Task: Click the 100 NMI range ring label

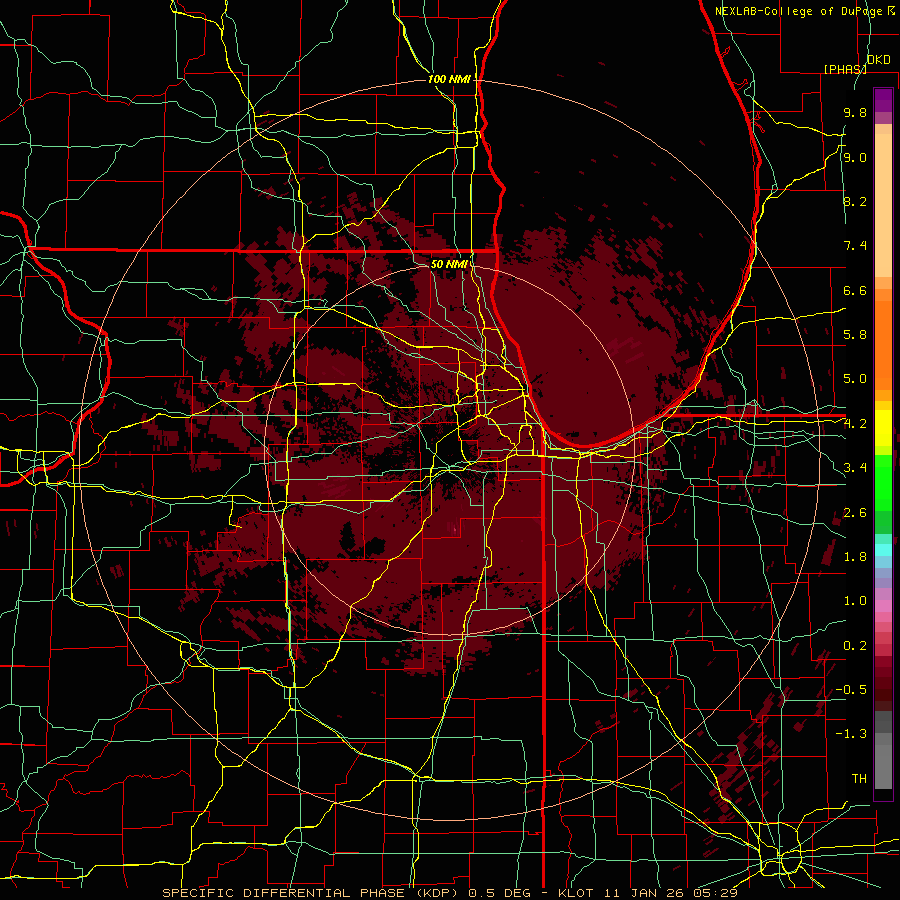Action: [x=449, y=79]
